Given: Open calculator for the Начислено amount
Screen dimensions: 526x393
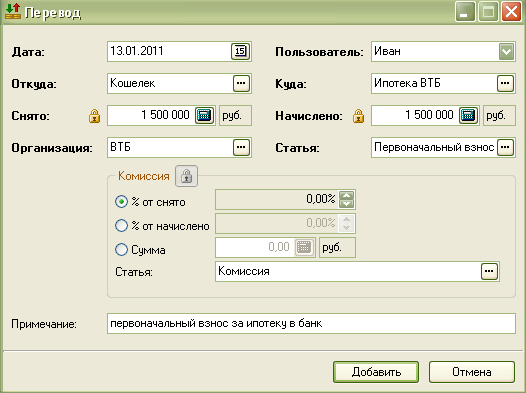Looking at the screenshot, I should (469, 116).
